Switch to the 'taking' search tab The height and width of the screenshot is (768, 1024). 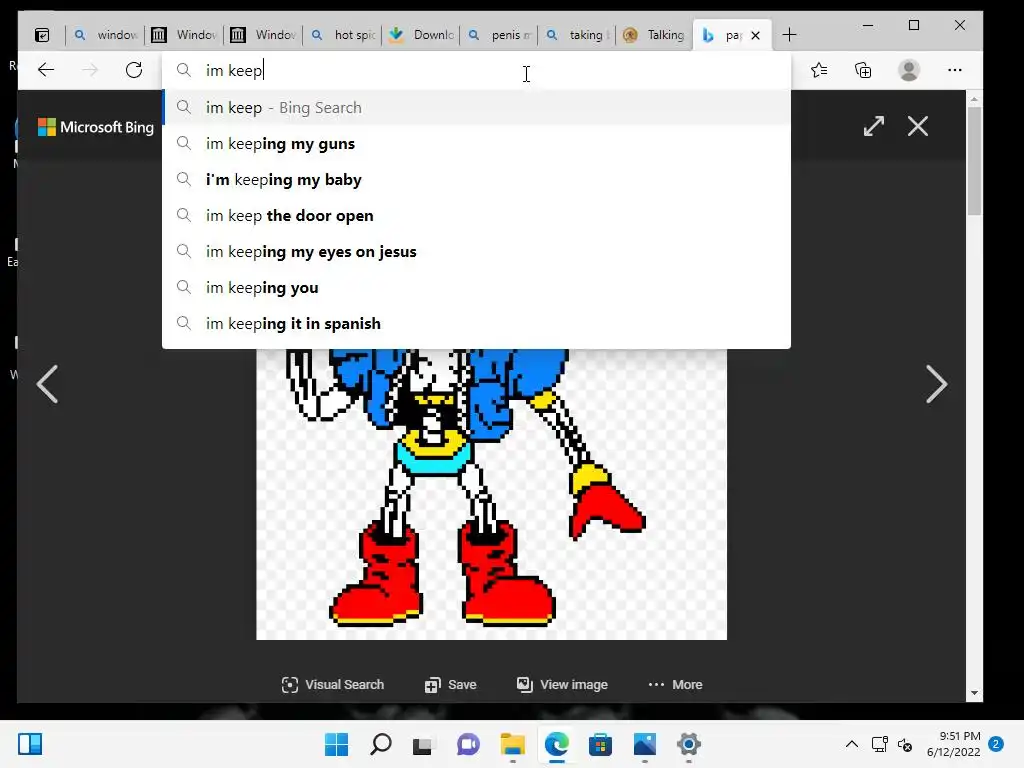pyautogui.click(x=578, y=35)
